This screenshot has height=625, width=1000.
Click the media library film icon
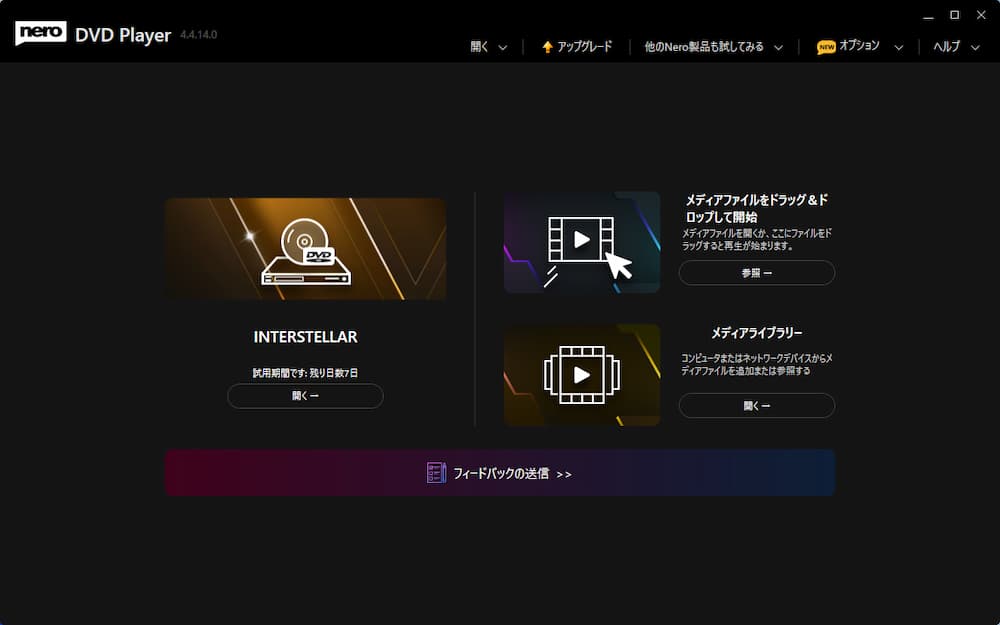[582, 375]
